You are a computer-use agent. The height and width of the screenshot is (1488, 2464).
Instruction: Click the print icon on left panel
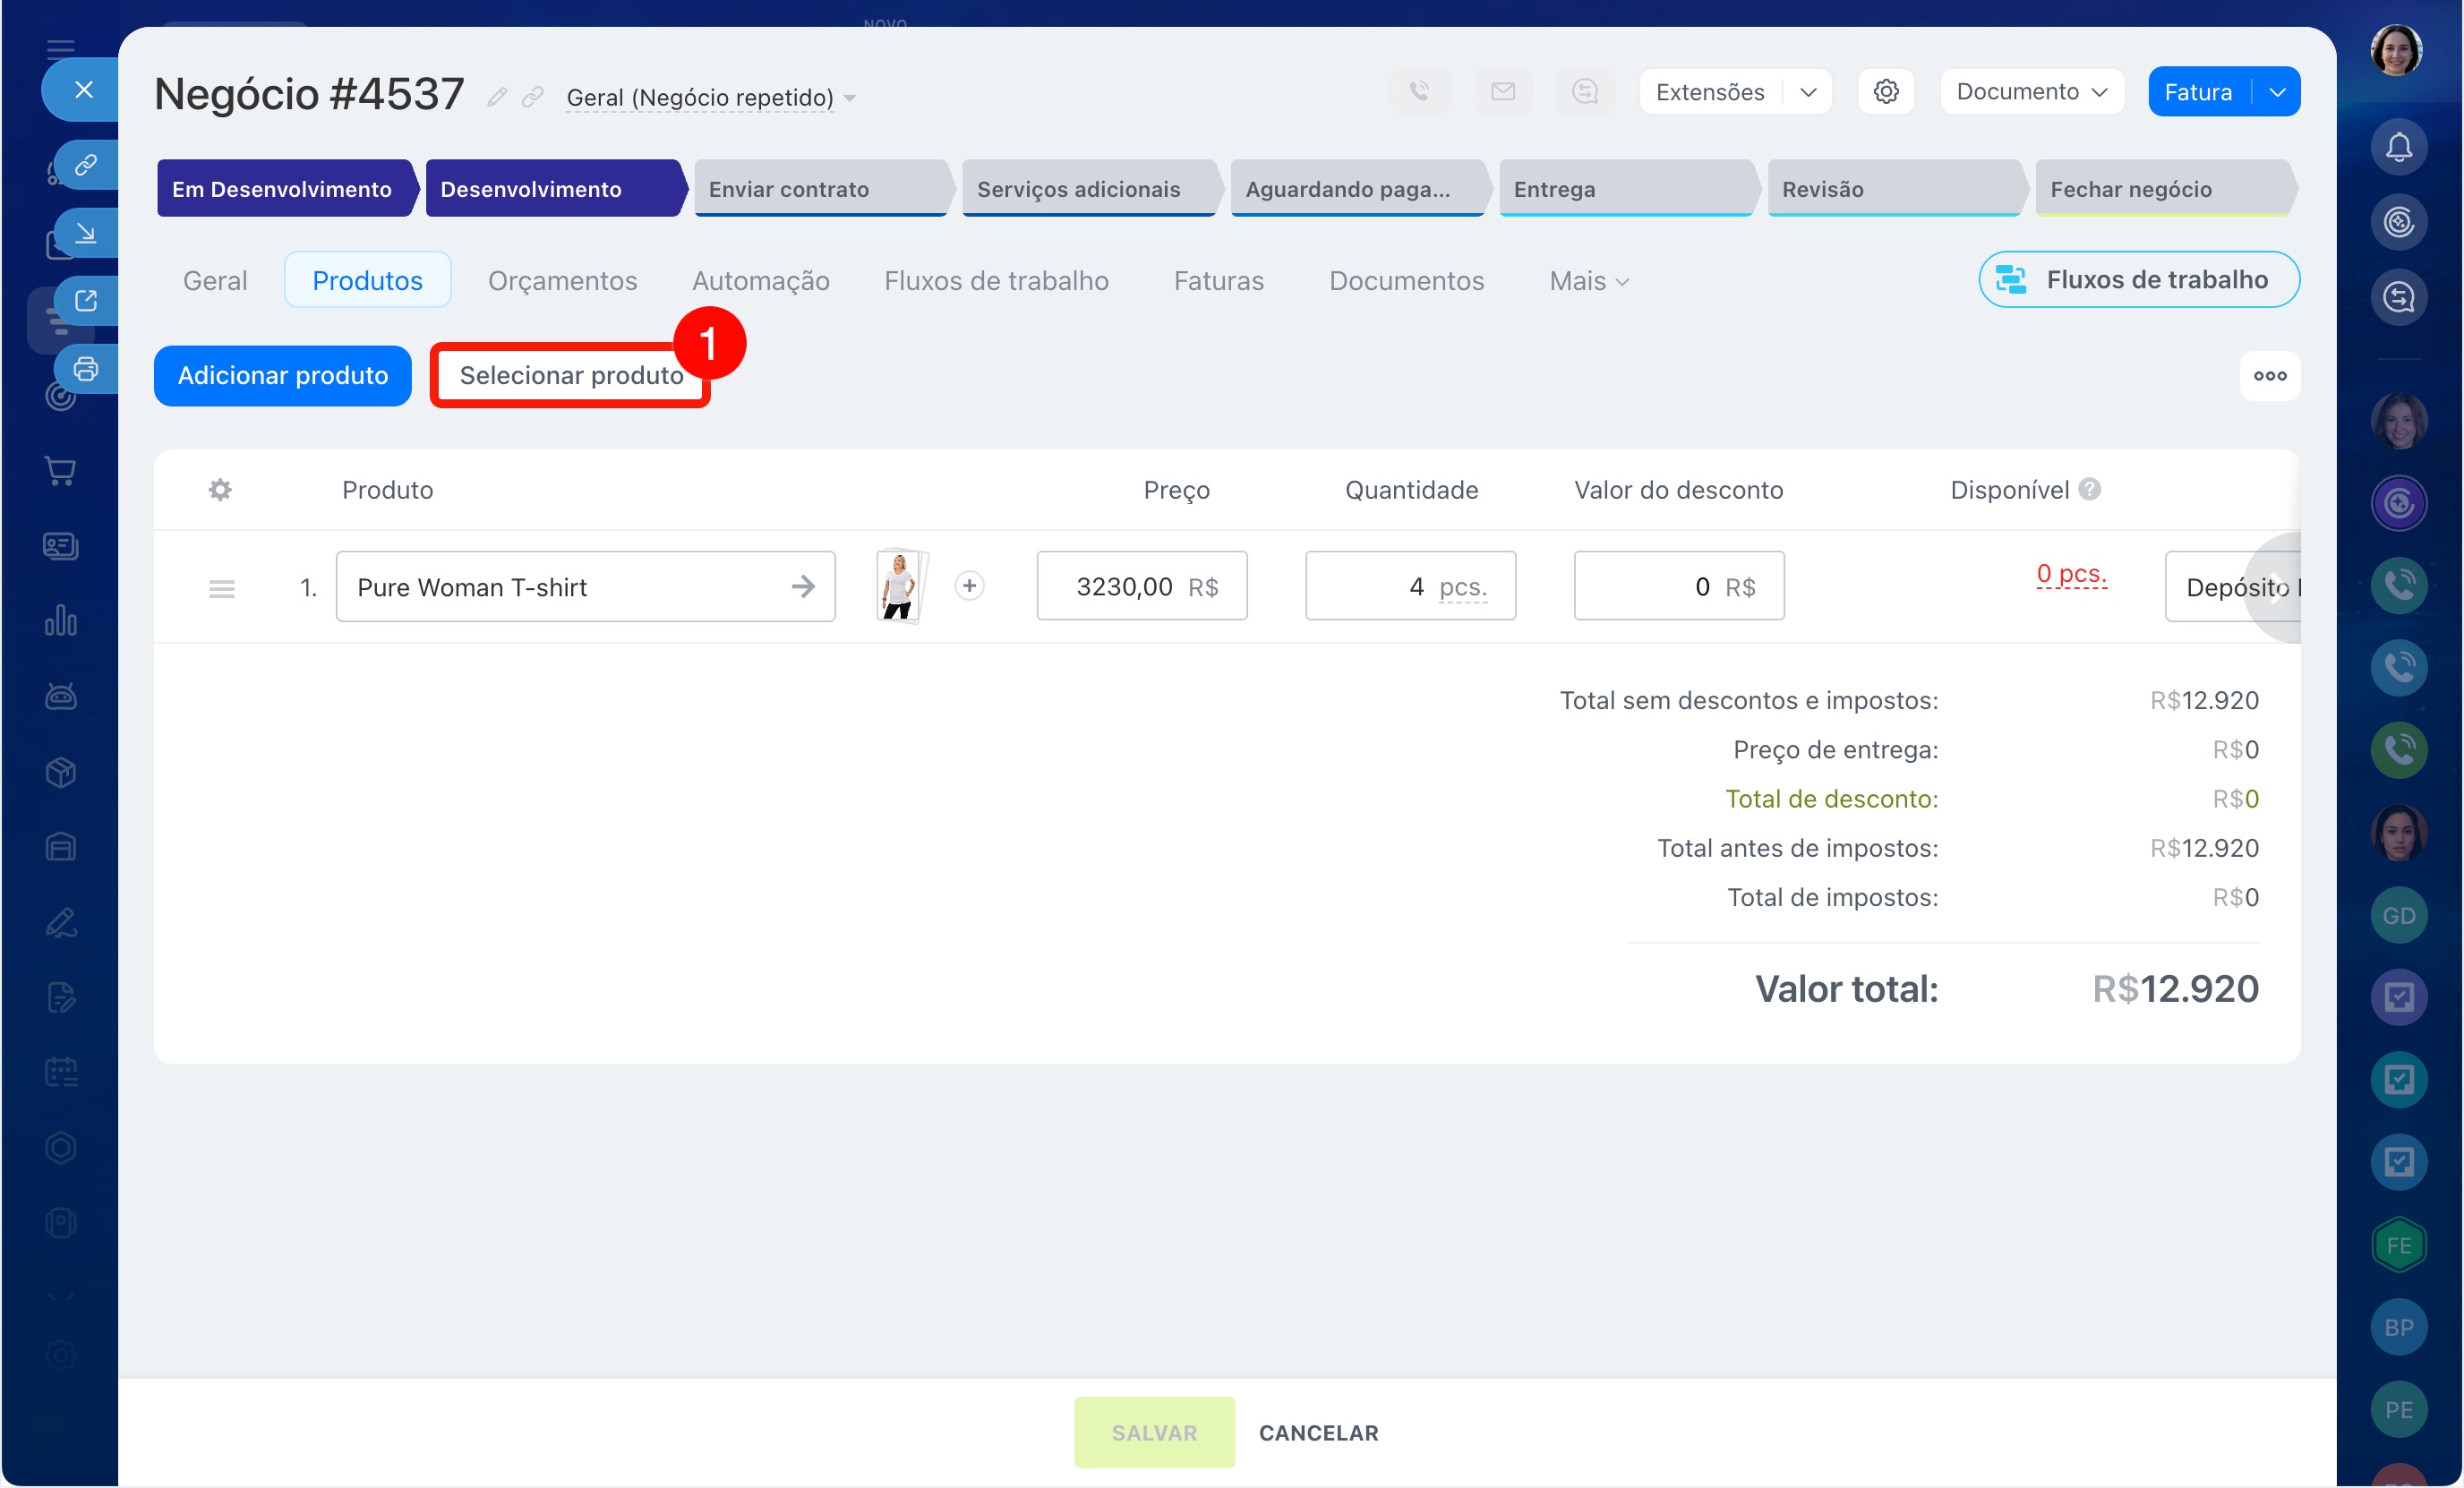pyautogui.click(x=86, y=369)
